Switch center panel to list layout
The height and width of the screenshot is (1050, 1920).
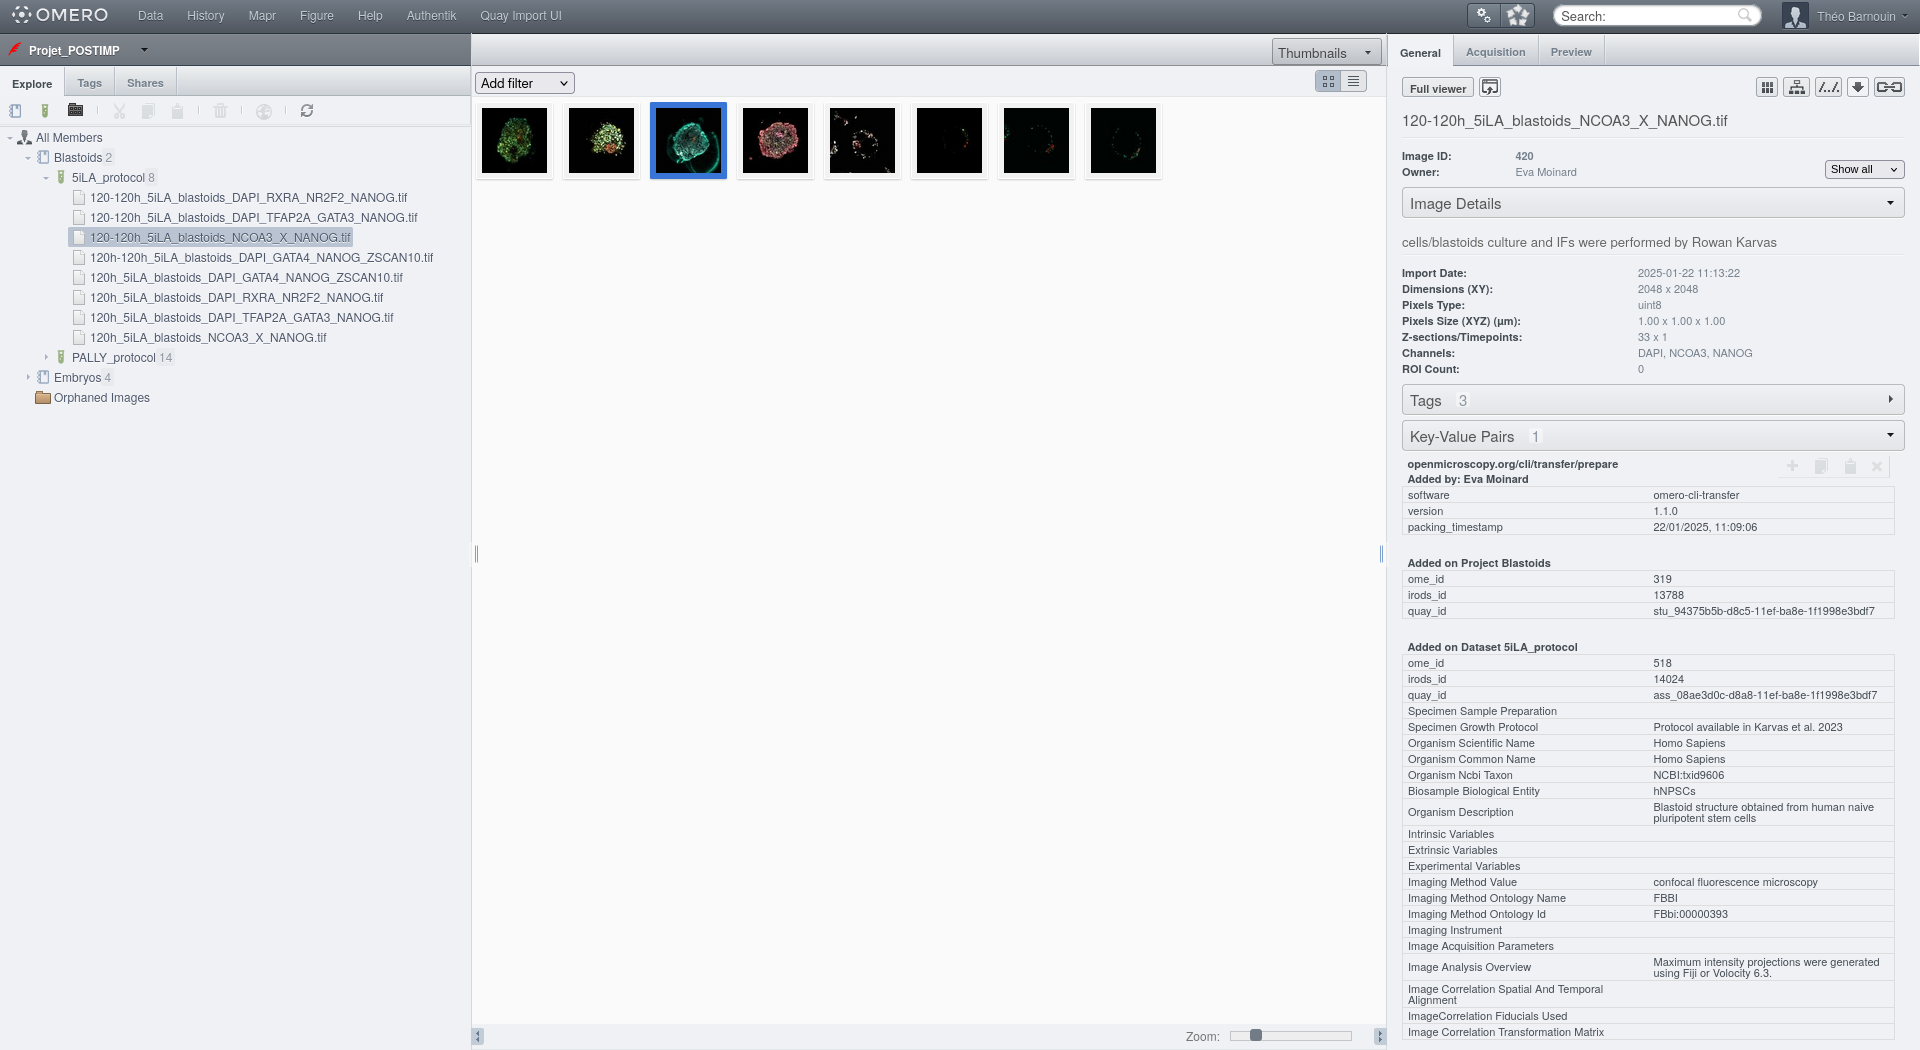click(x=1353, y=82)
